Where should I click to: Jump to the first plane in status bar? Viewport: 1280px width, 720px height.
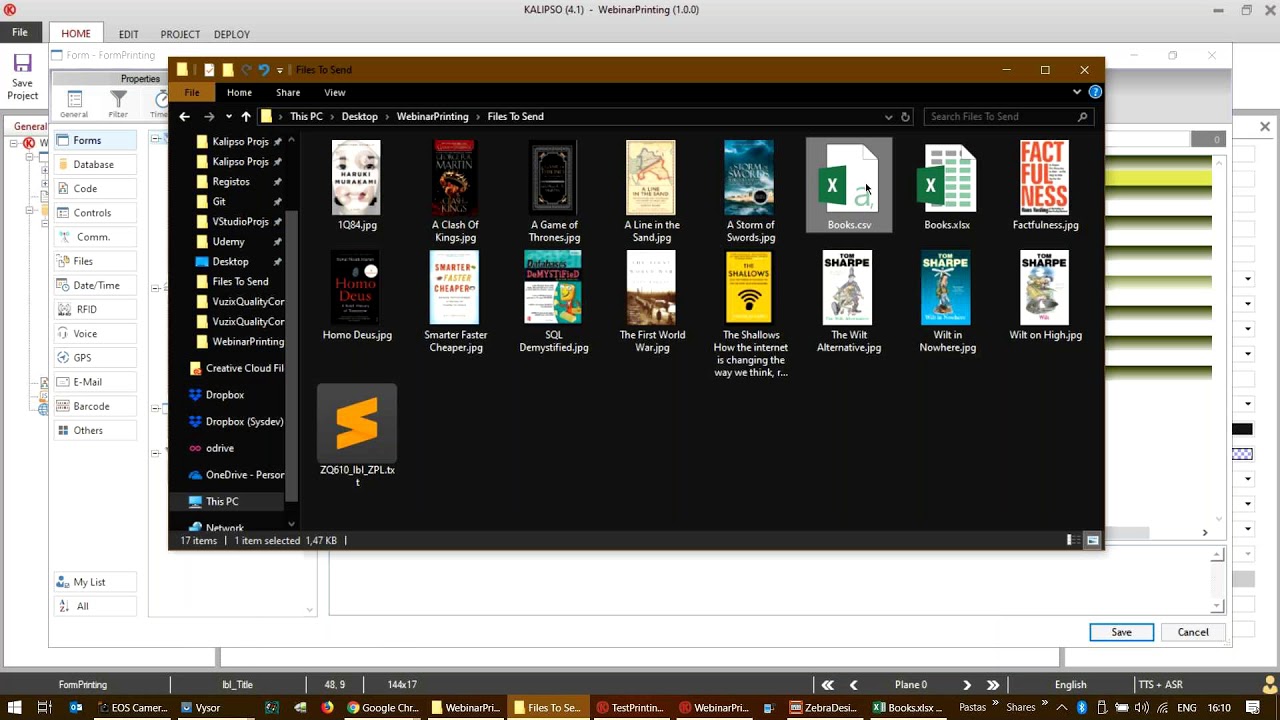pyautogui.click(x=827, y=685)
